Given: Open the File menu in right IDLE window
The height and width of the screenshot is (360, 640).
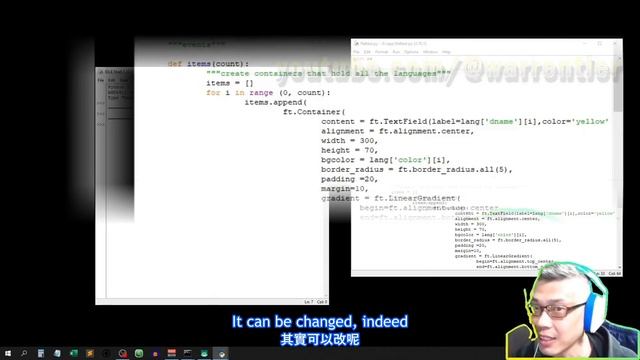Looking at the screenshot, I should coord(356,52).
